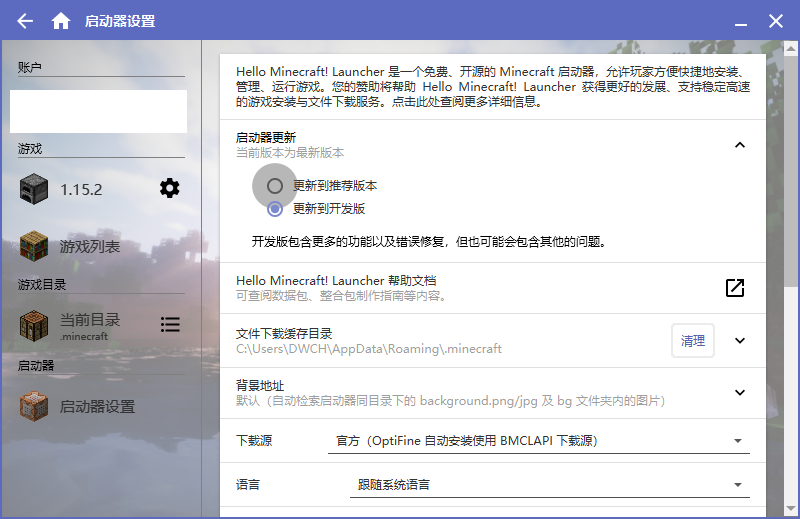Open the list icon beside 当前目录

170,325
